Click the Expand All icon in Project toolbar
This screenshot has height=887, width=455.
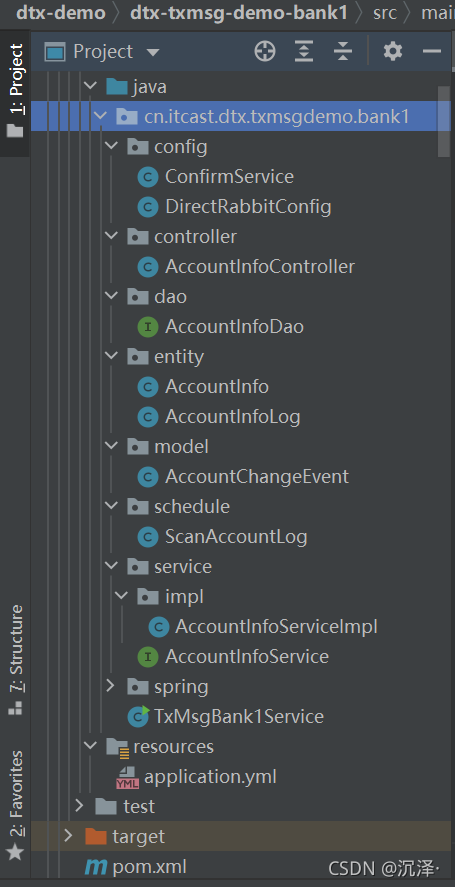304,51
